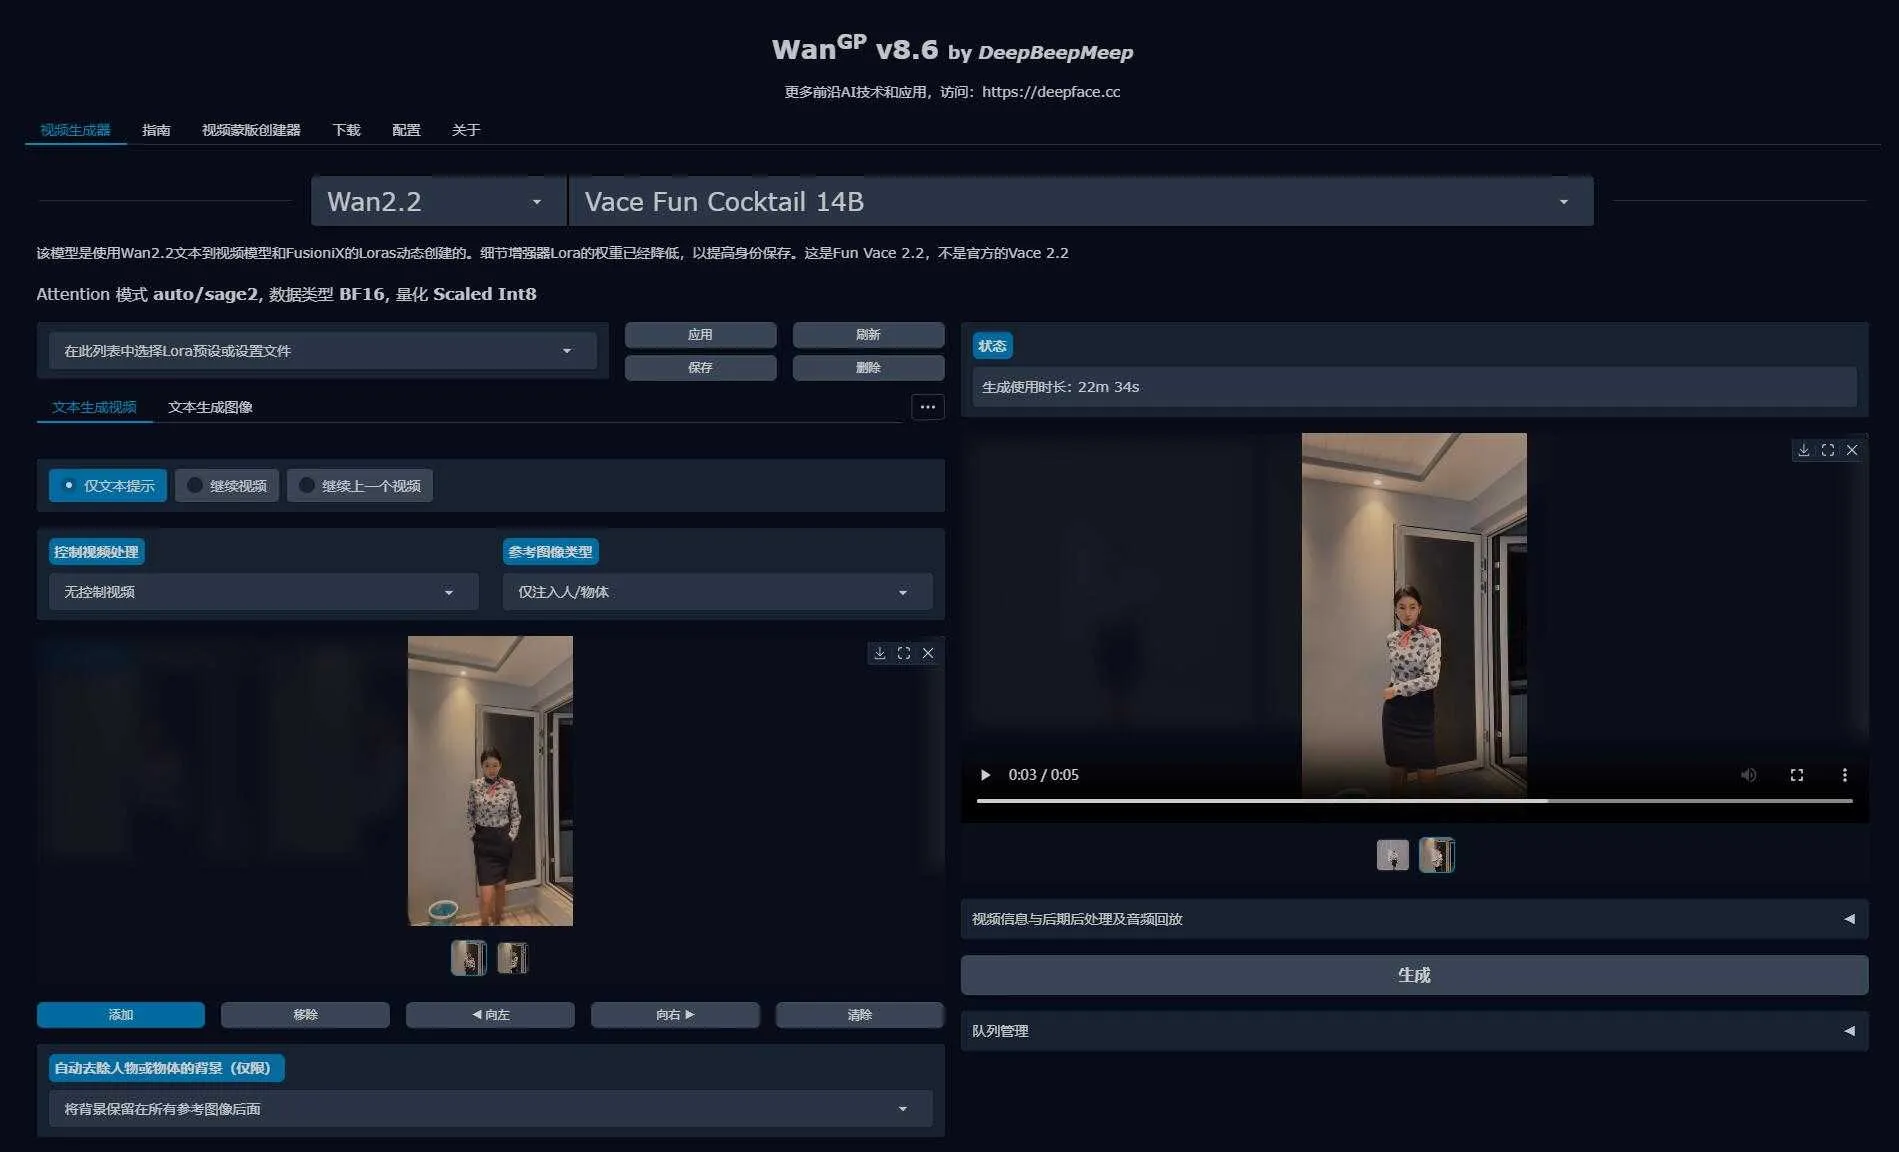This screenshot has width=1899, height=1152.
Task: Download the generated output video
Action: [x=1803, y=450]
